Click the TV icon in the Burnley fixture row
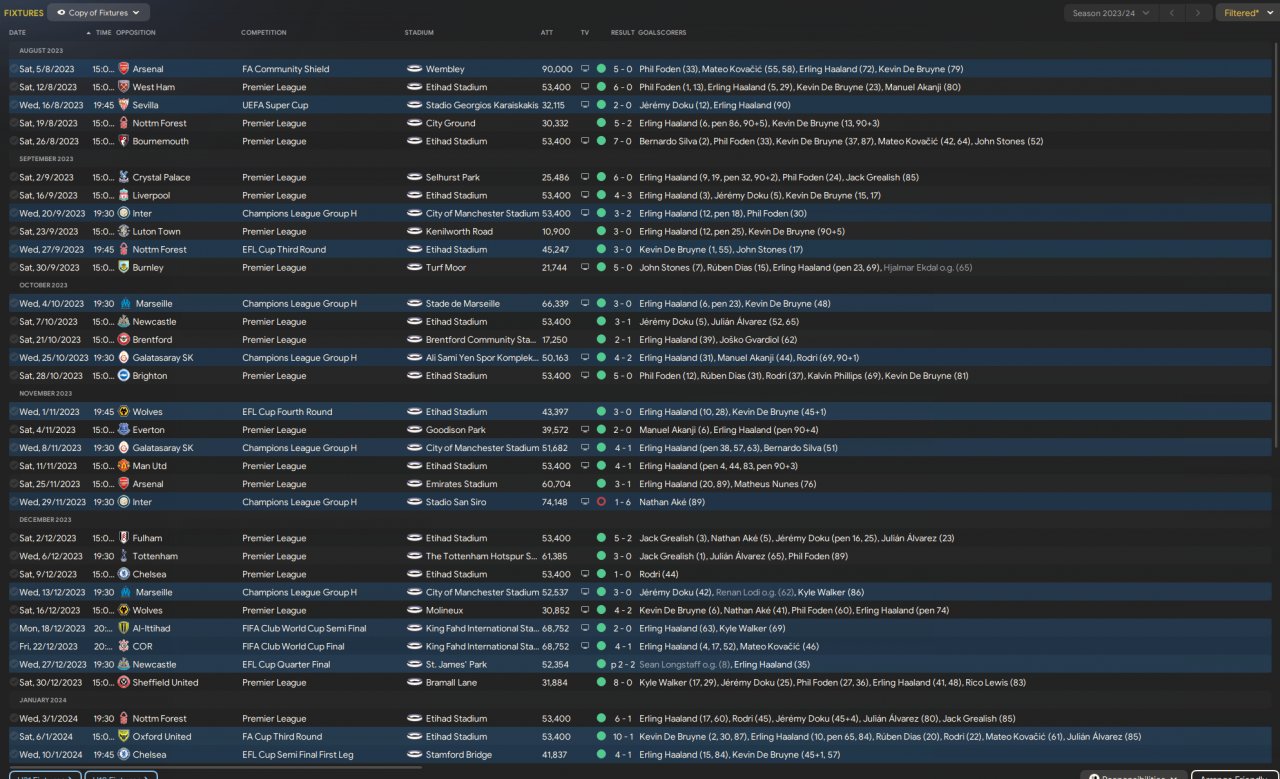Image resolution: width=1280 pixels, height=779 pixels. (585, 267)
